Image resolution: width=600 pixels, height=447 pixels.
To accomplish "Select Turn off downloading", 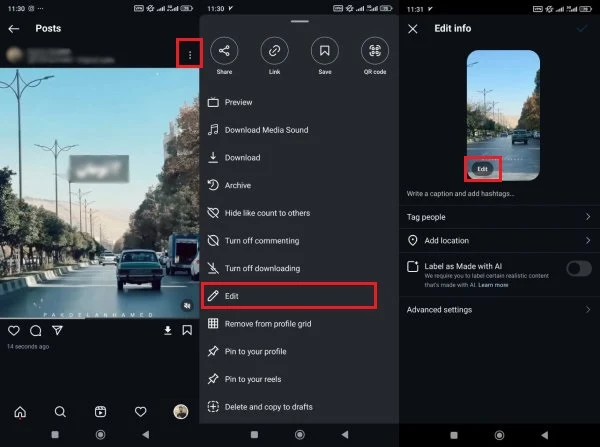I will tap(299, 268).
